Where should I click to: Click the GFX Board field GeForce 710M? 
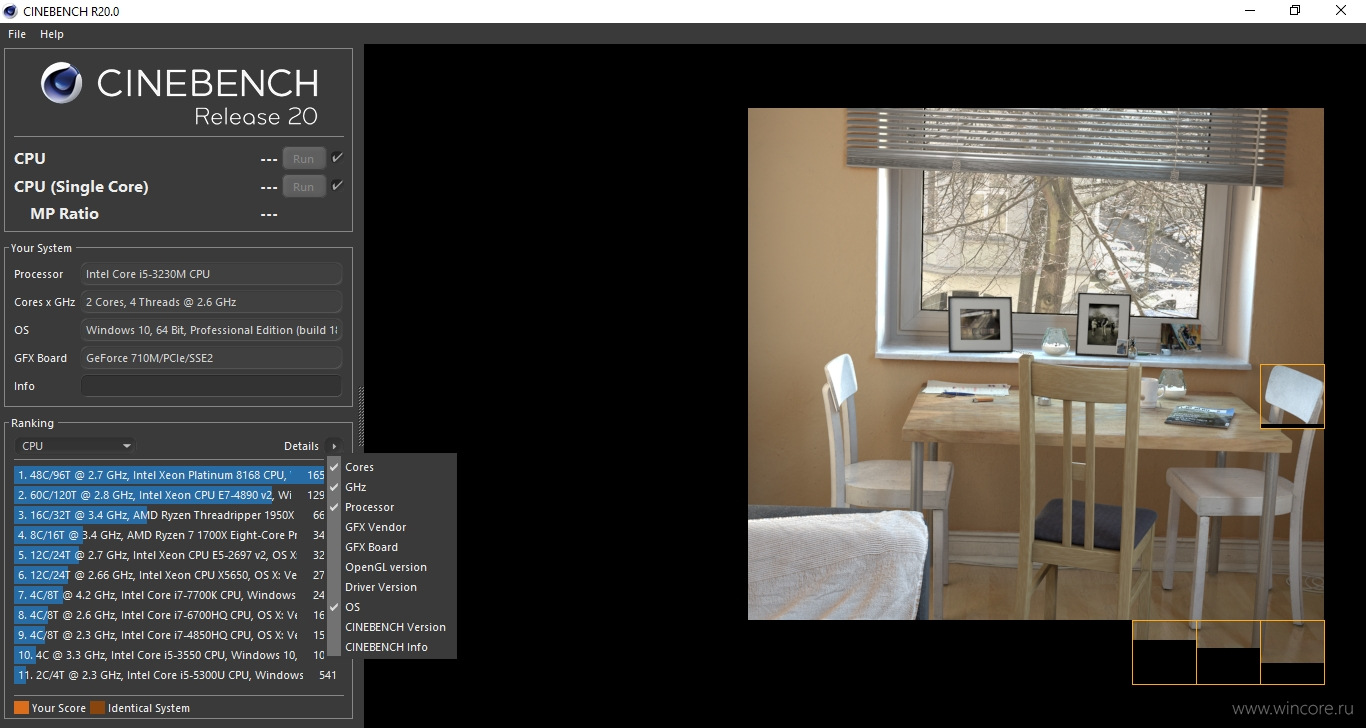point(211,358)
